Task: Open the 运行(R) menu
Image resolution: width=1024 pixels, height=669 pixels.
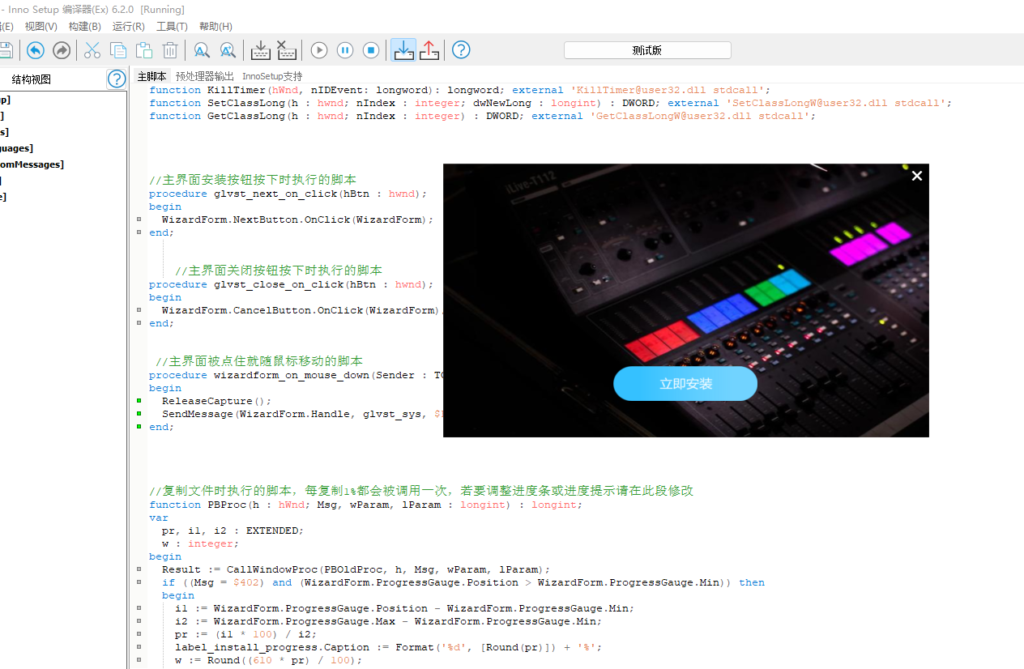Action: pos(128,26)
